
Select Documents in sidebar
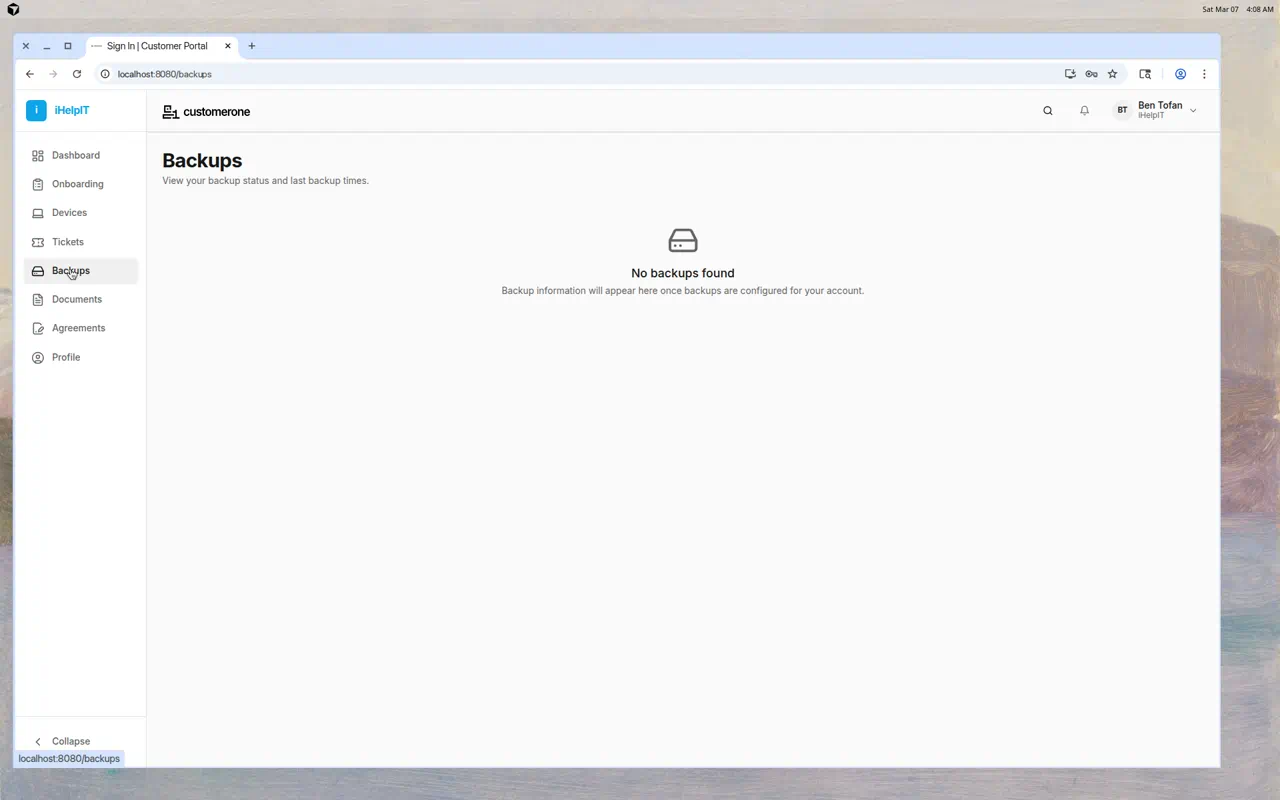pos(77,300)
